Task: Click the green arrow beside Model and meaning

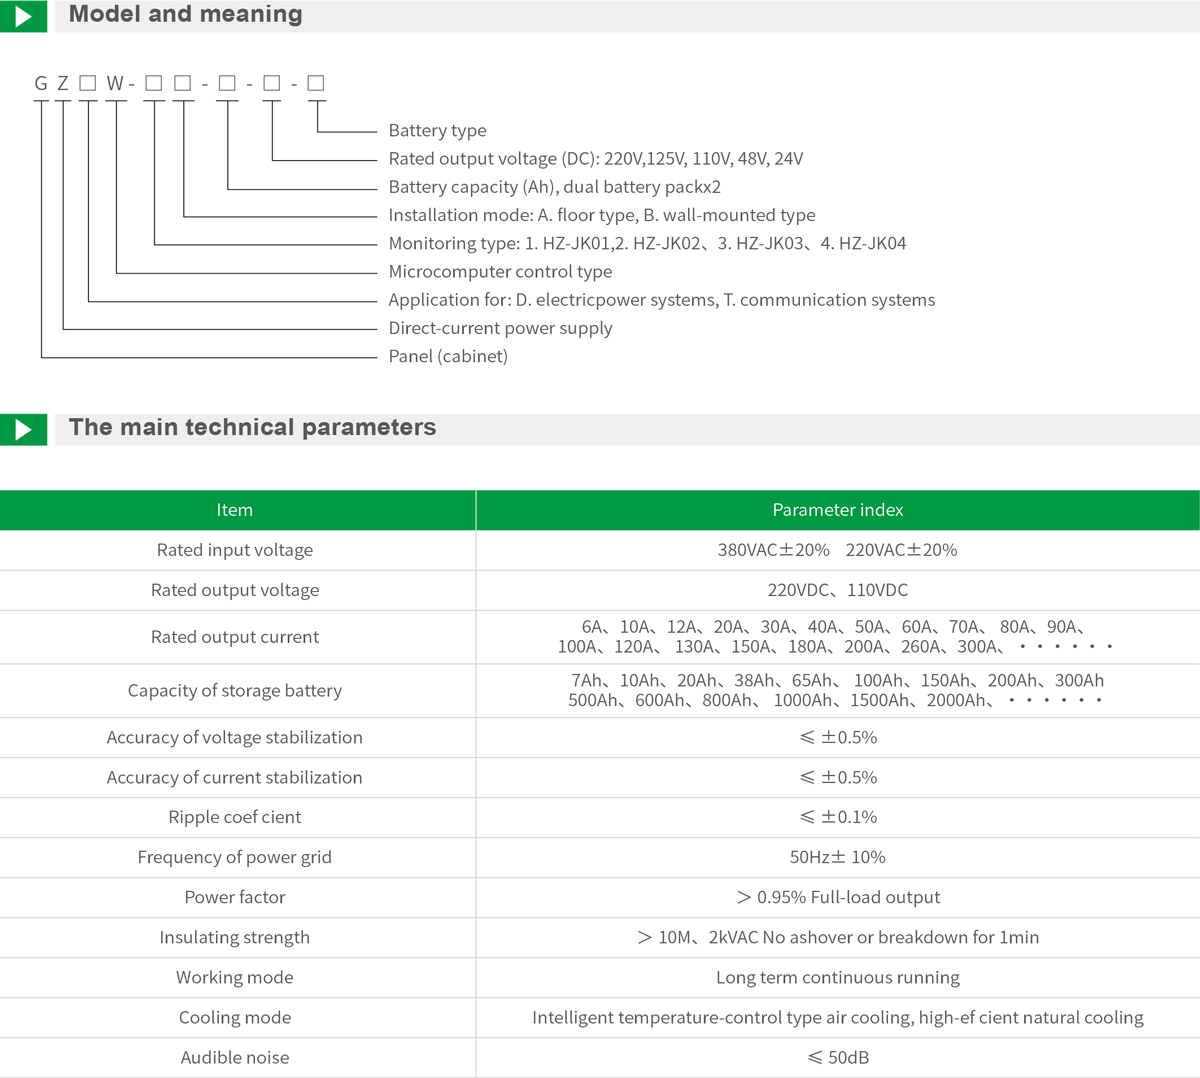Action: [23, 16]
